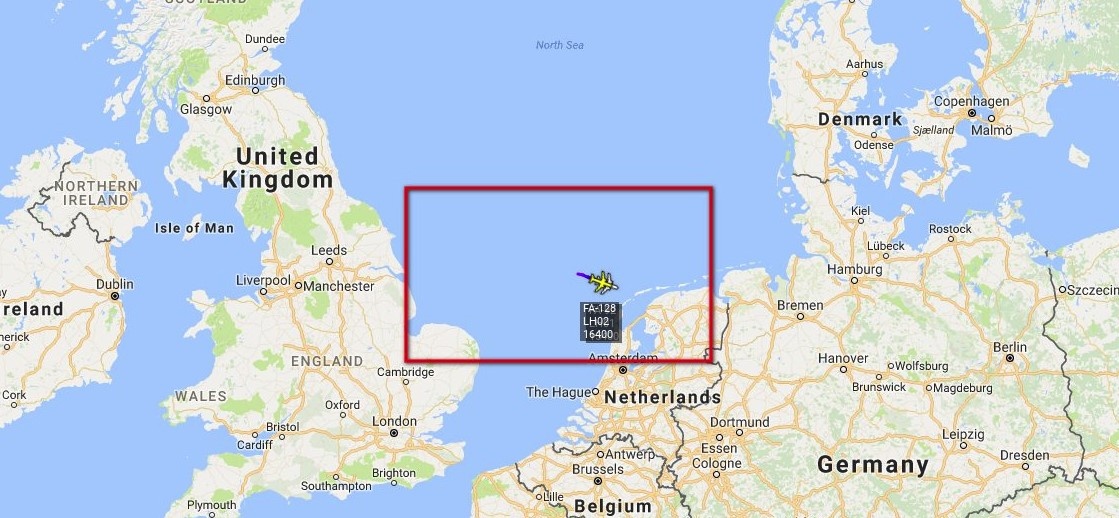
Task: Click the purple flight trail behind aircraft
Action: pyautogui.click(x=584, y=275)
